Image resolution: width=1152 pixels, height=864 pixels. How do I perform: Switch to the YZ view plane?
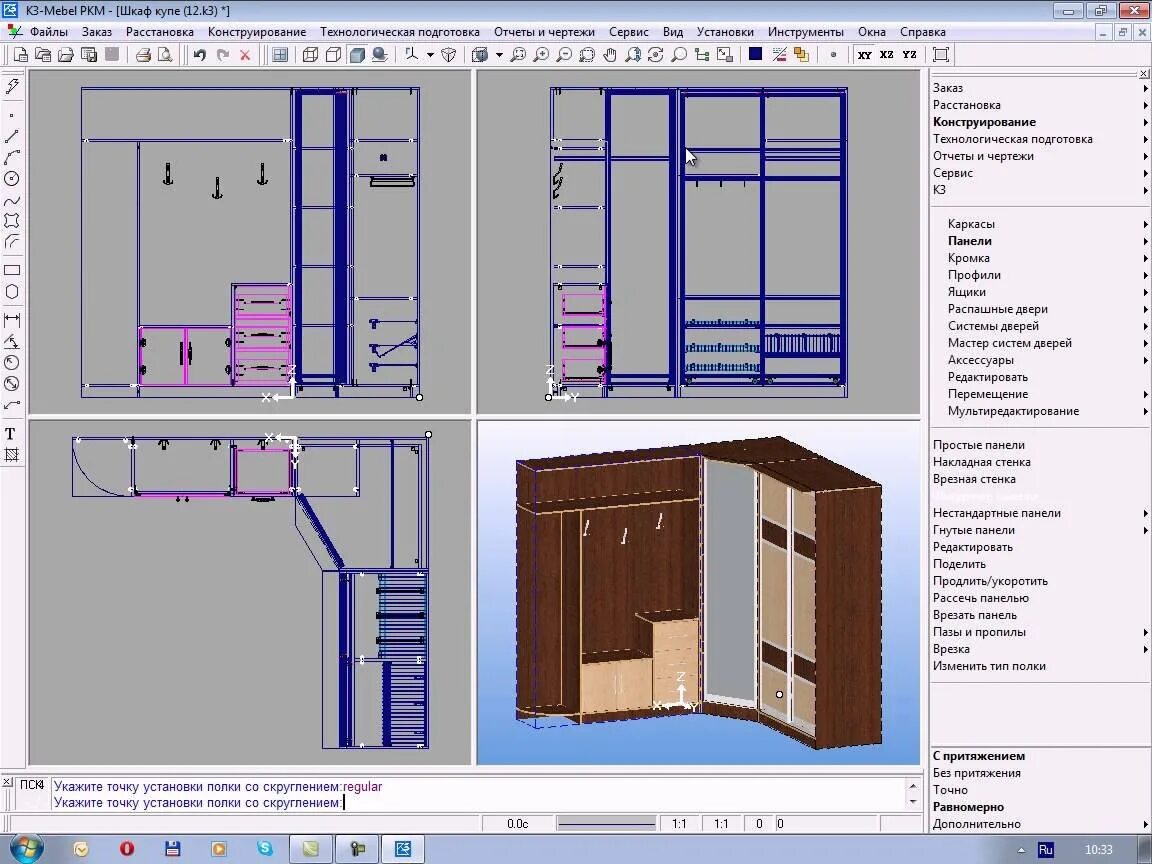tap(910, 54)
